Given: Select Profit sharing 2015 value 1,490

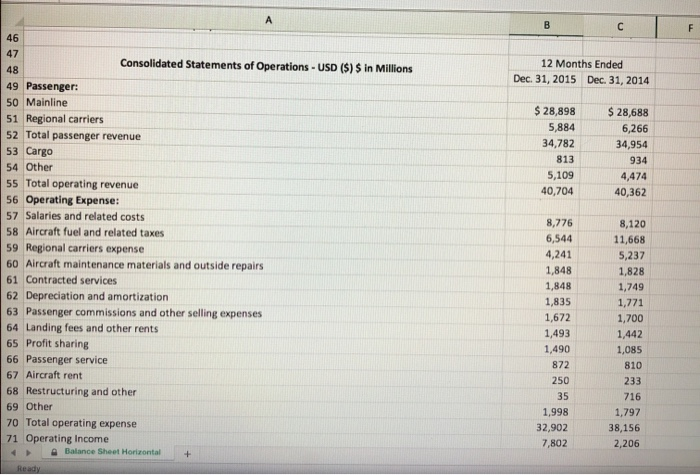Looking at the screenshot, I should click(x=557, y=349).
